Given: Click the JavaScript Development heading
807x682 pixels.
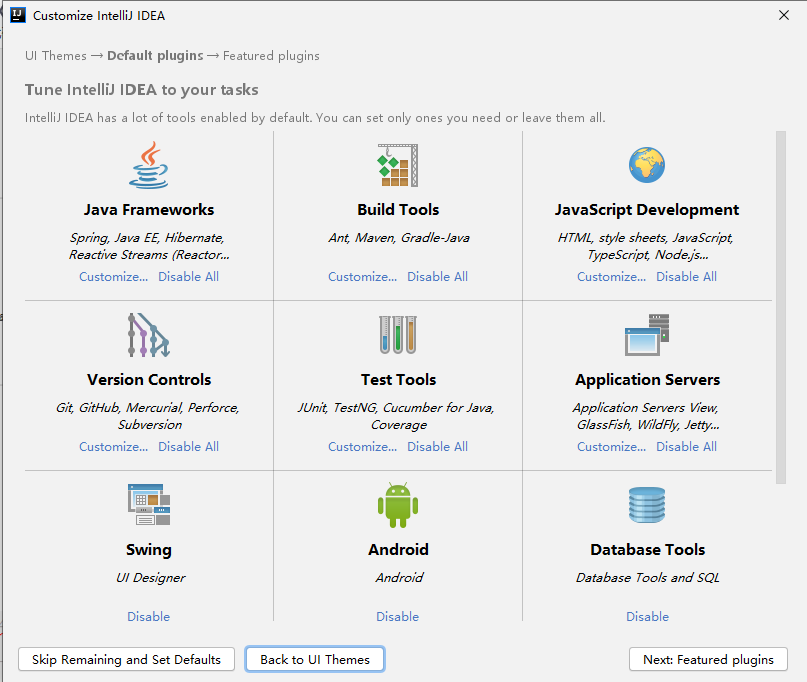Looking at the screenshot, I should coord(647,210).
